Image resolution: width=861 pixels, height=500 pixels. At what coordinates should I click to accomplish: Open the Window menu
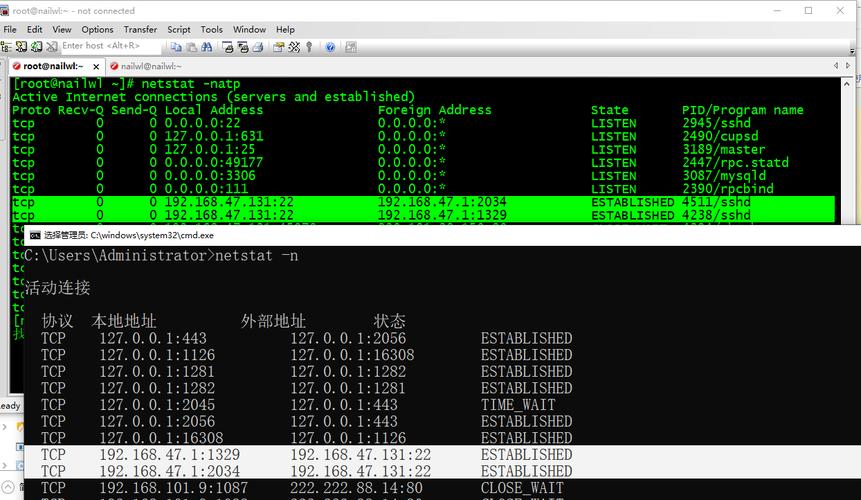249,30
